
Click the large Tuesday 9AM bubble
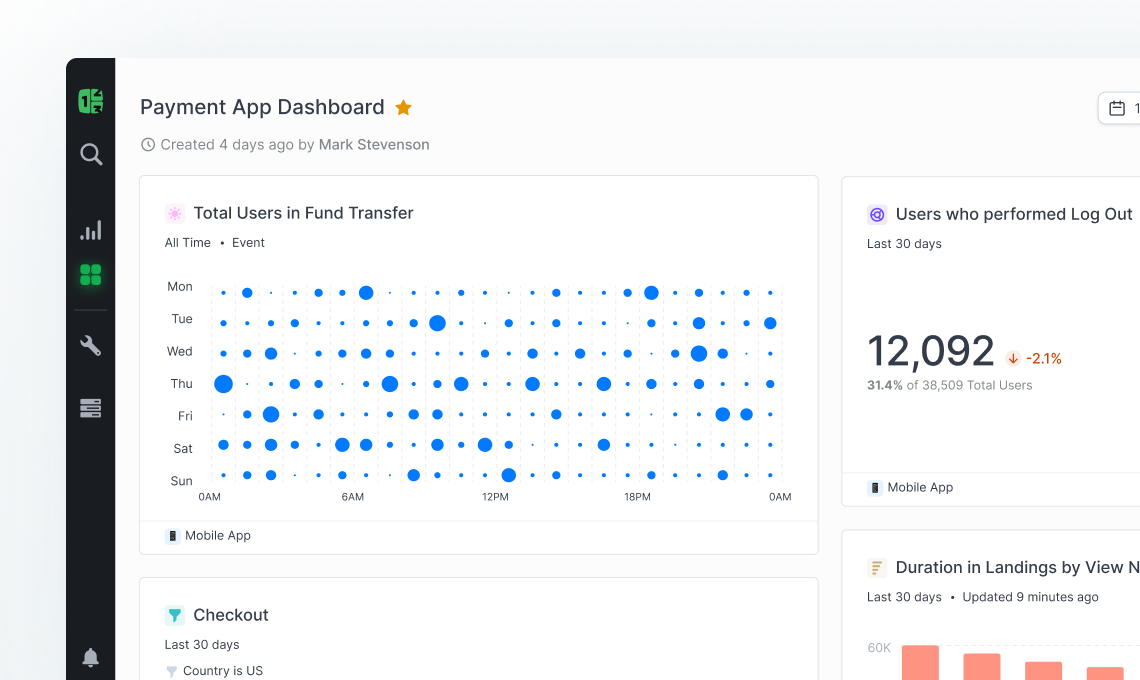tap(437, 323)
